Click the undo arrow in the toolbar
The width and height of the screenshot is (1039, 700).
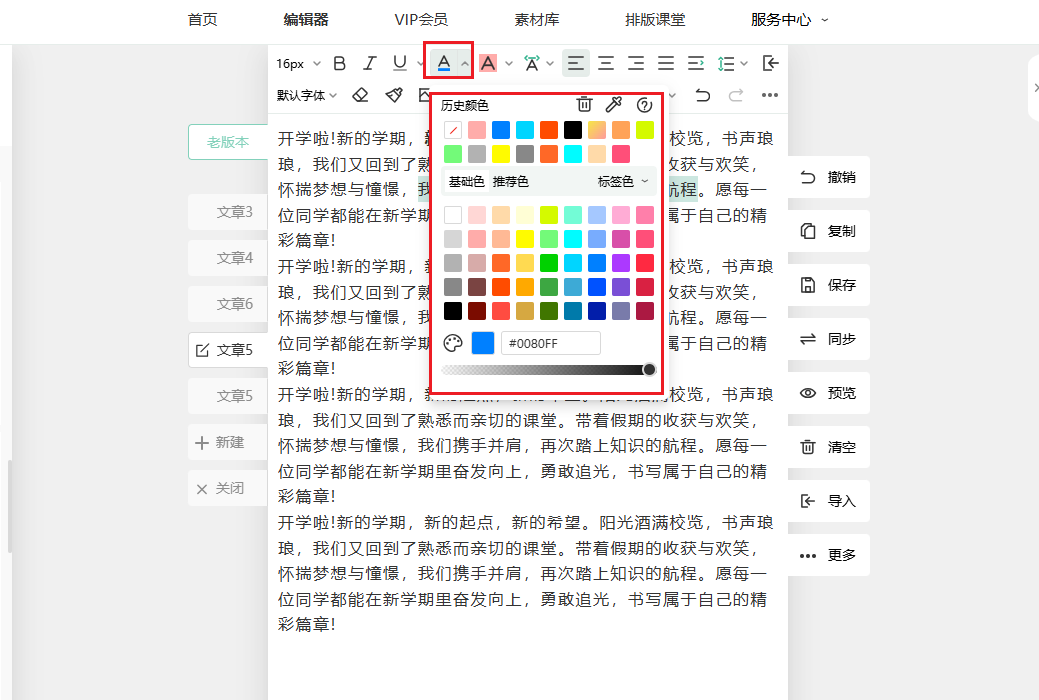[703, 95]
